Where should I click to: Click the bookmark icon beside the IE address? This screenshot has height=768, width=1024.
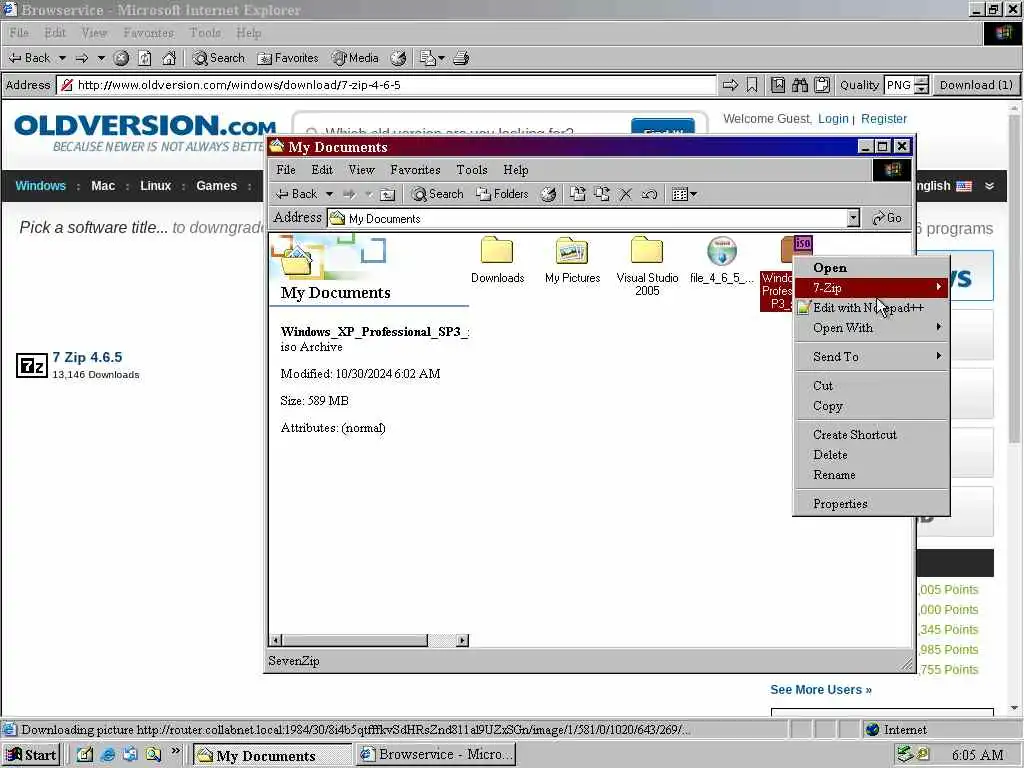pyautogui.click(x=752, y=85)
